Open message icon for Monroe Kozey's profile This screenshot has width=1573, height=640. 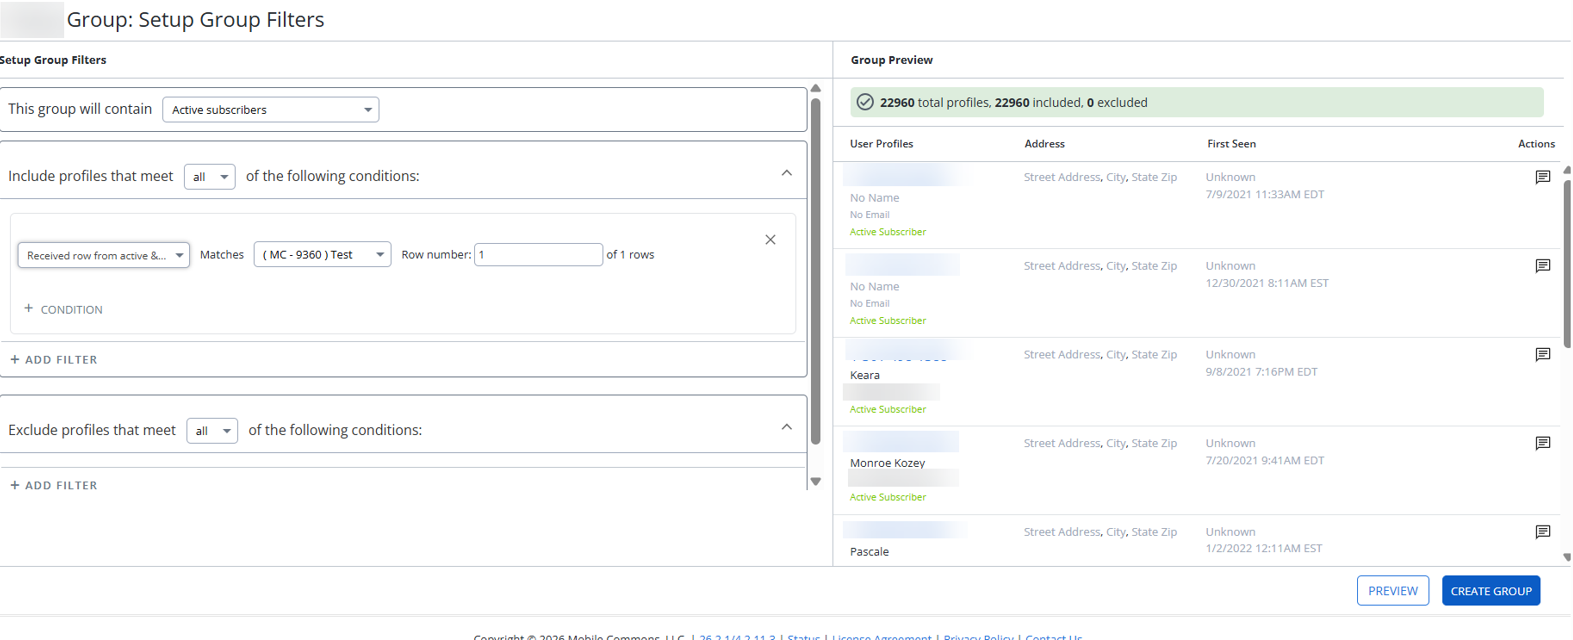tap(1542, 443)
